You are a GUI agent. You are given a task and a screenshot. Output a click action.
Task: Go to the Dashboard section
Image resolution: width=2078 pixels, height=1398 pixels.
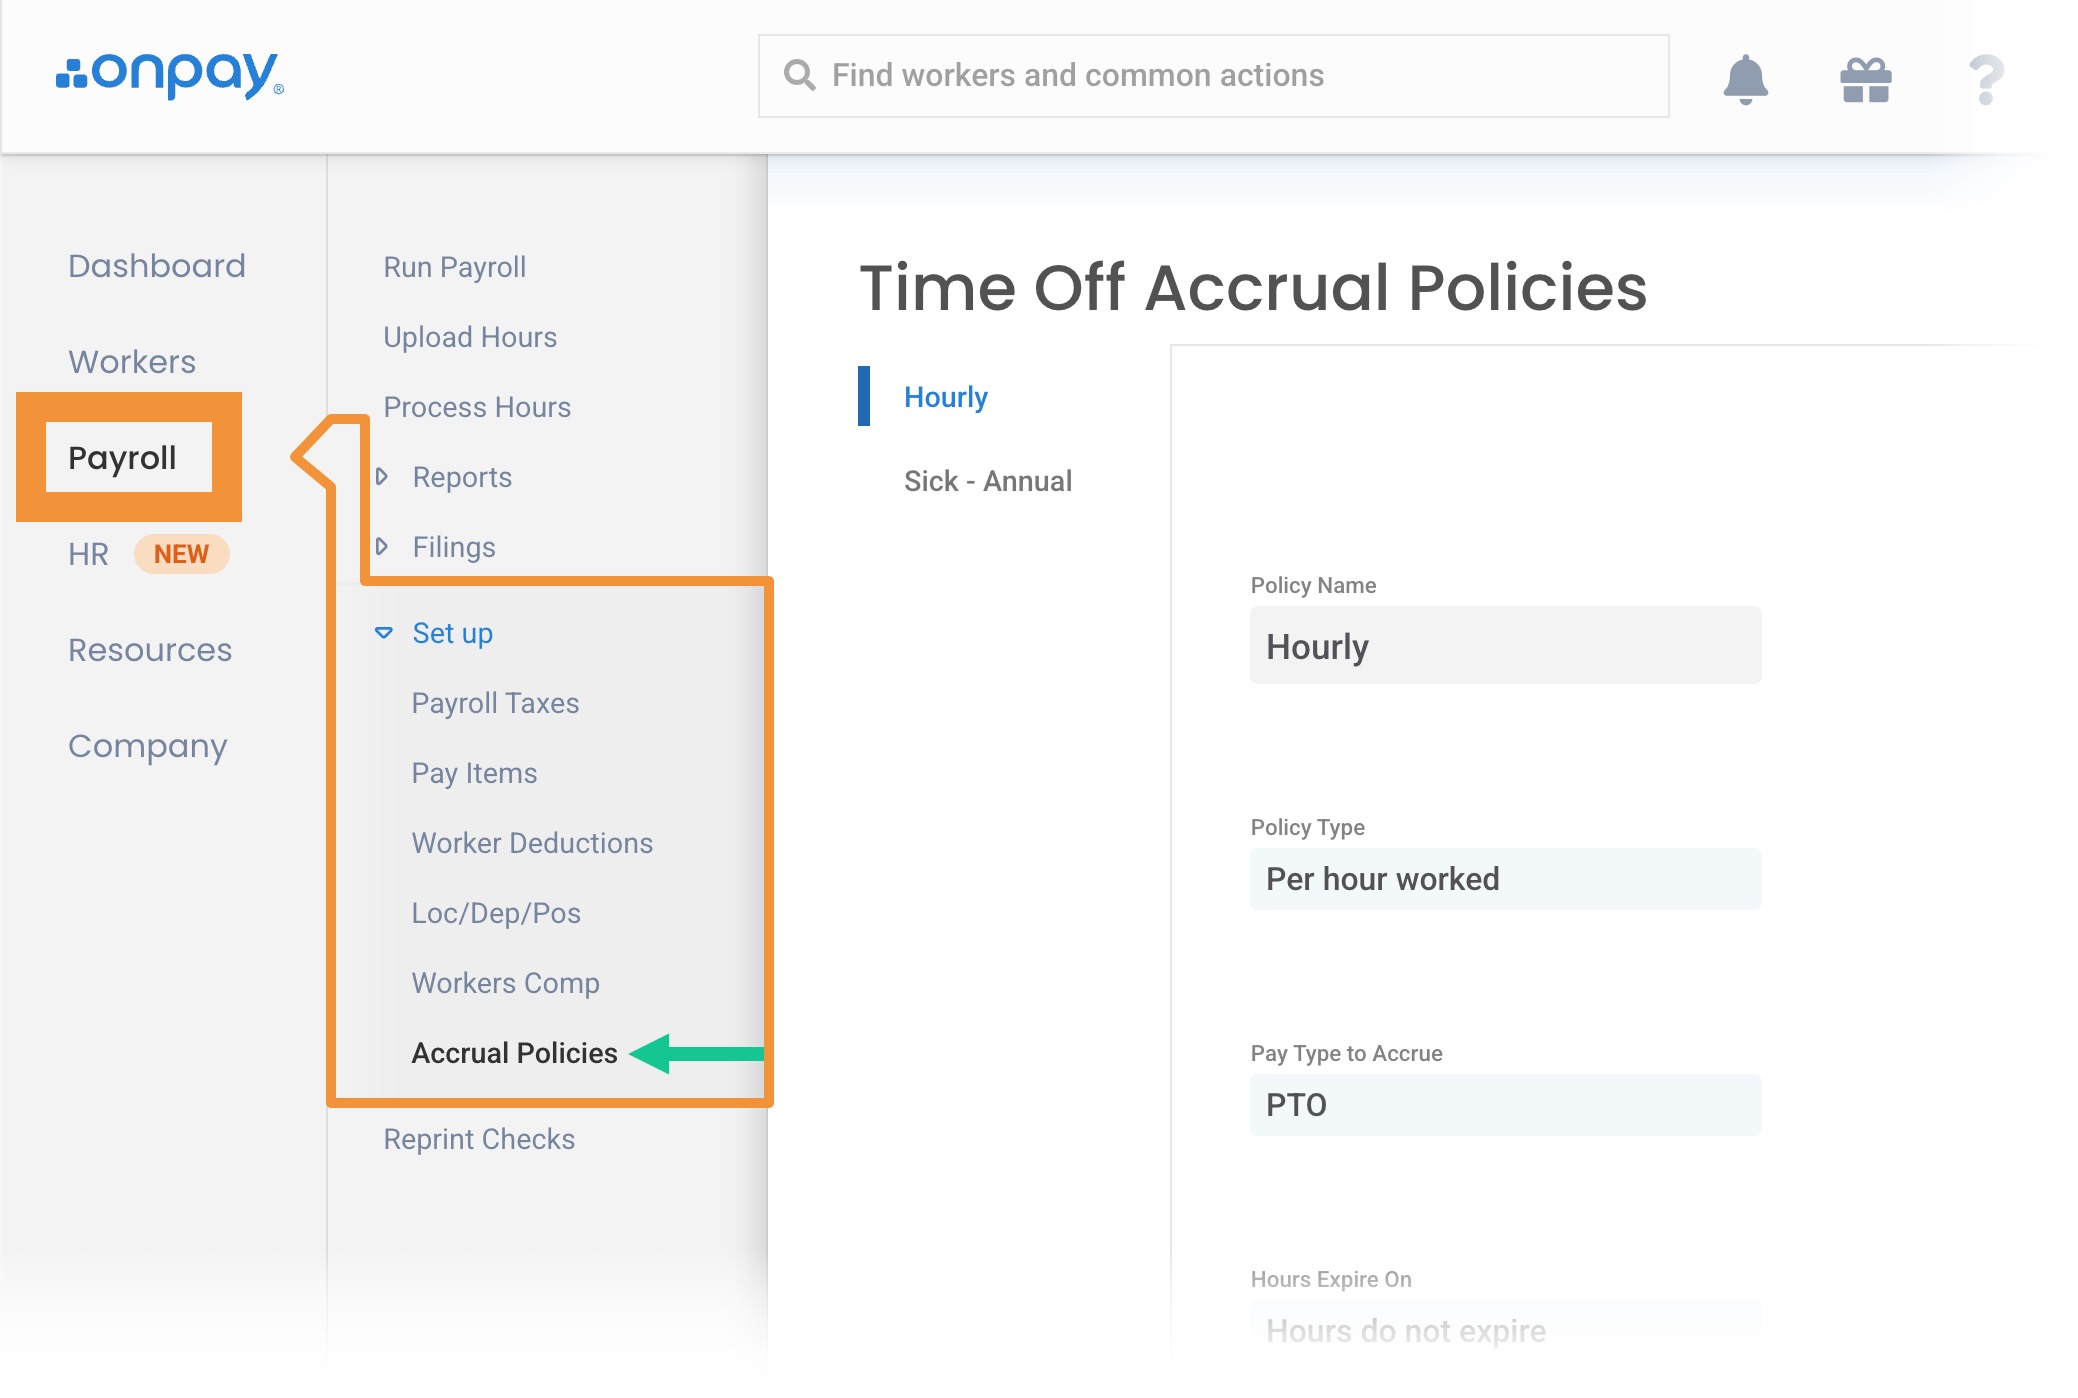157,266
